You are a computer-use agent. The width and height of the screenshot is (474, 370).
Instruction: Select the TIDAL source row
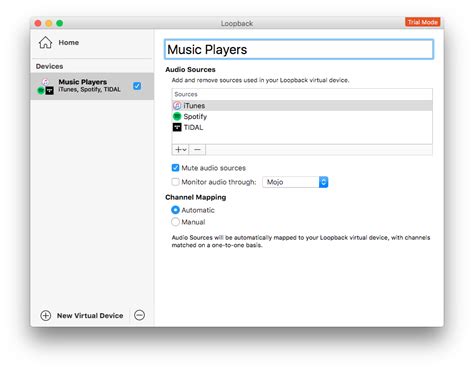[302, 127]
